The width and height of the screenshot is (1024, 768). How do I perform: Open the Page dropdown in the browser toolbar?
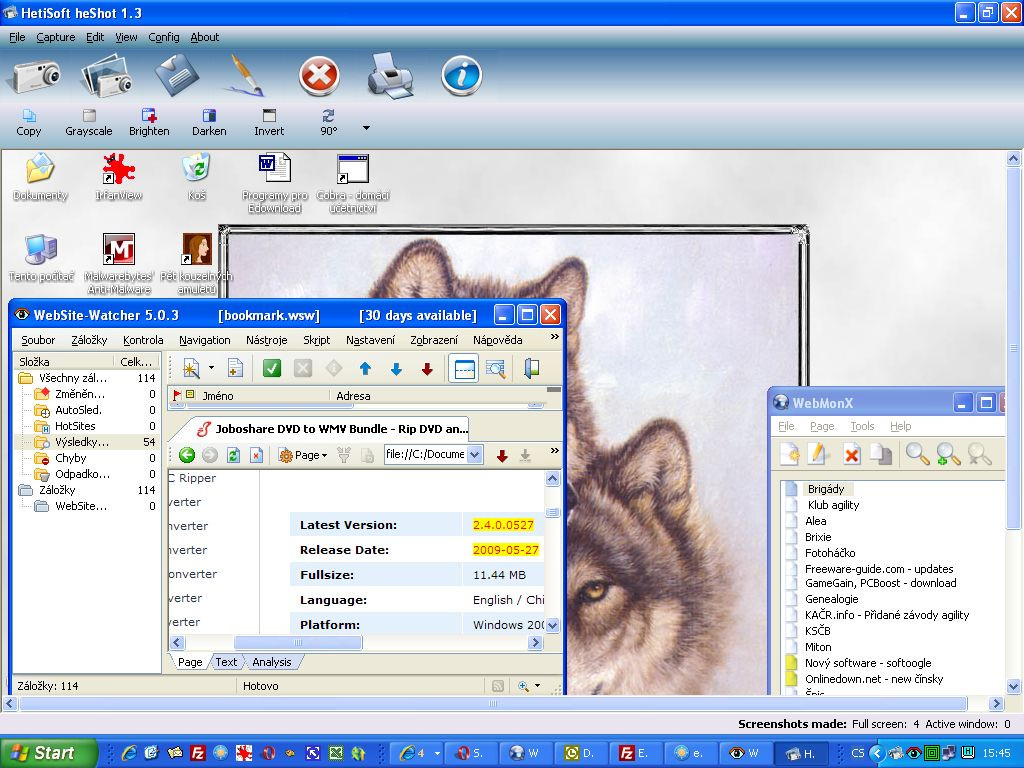302,455
